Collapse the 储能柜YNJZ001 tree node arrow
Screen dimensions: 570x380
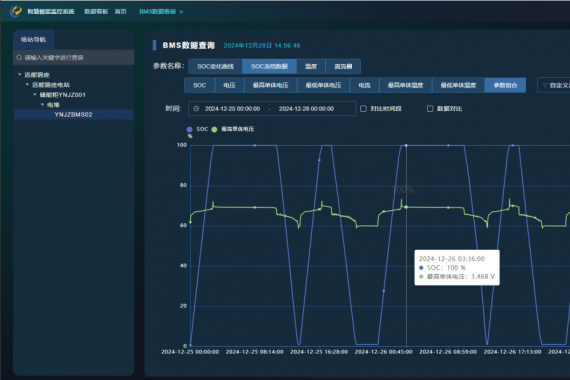[x=35, y=95]
